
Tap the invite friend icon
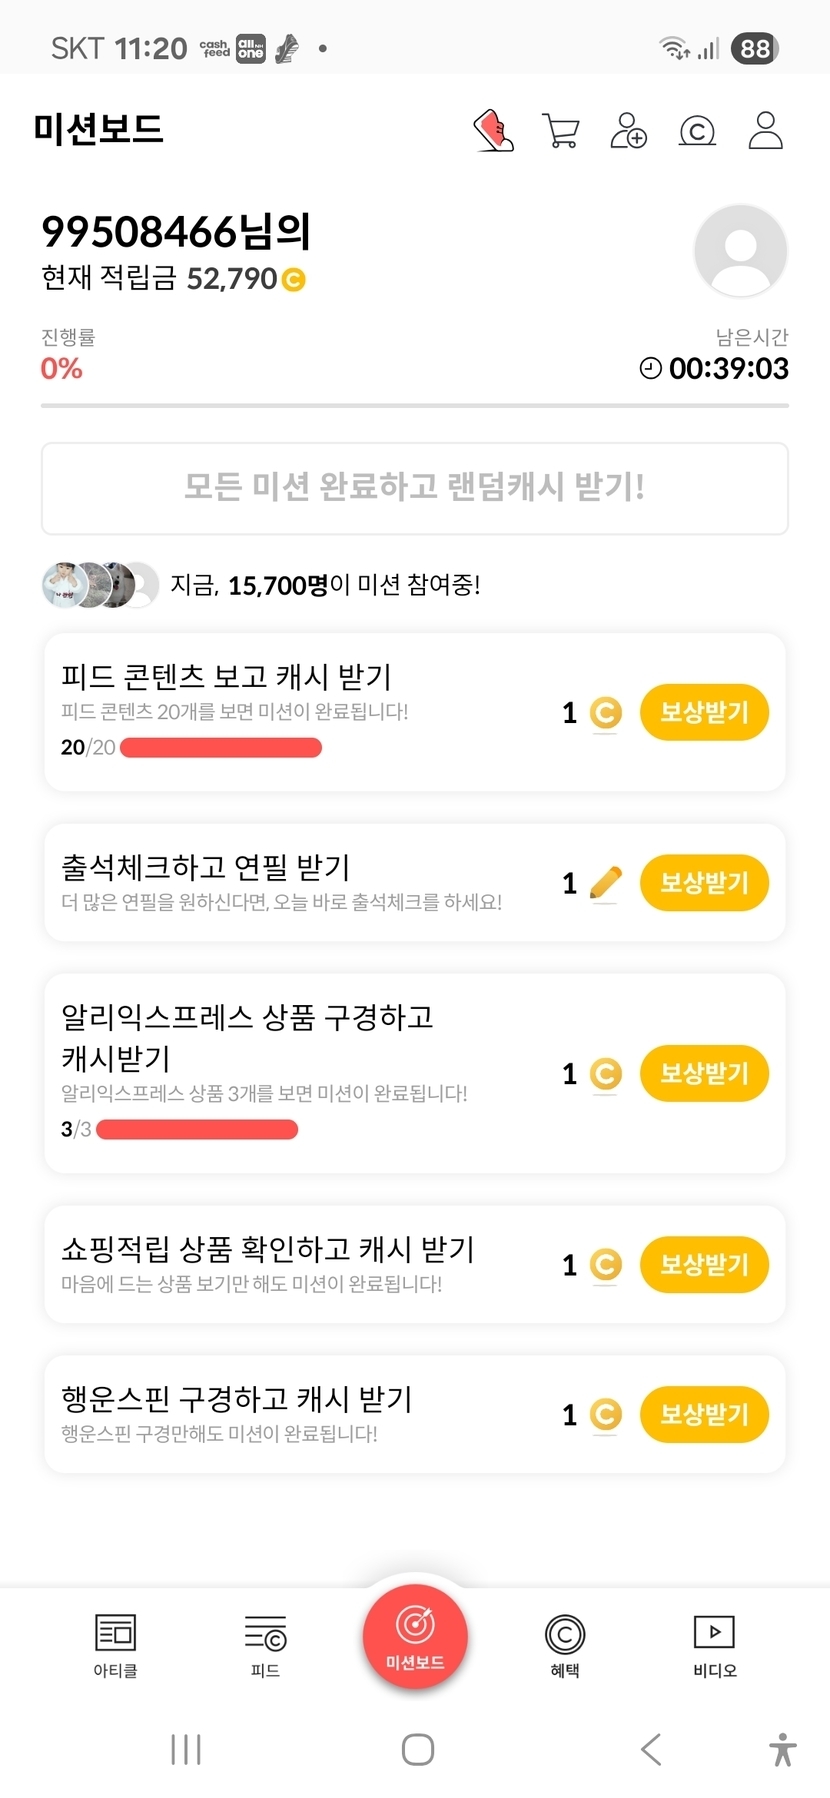(629, 131)
